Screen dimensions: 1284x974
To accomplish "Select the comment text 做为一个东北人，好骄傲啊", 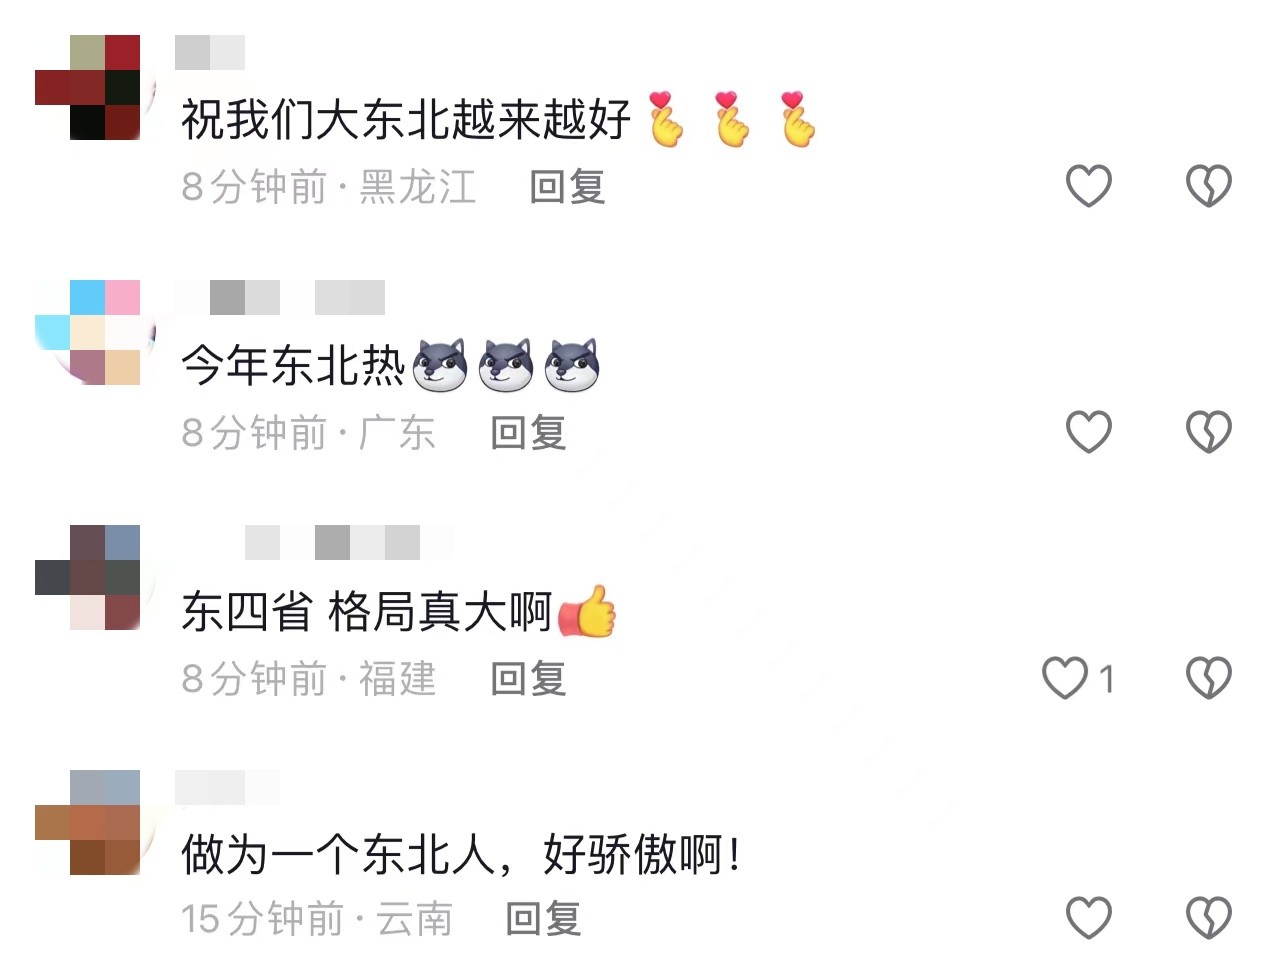I will [461, 856].
